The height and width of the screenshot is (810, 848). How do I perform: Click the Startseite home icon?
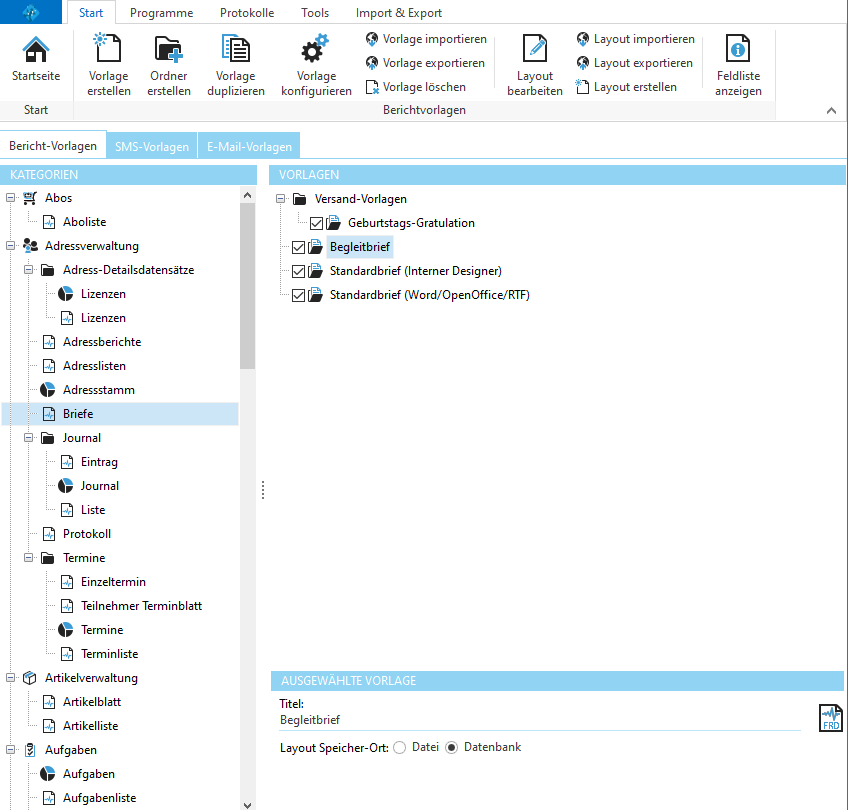coord(35,50)
